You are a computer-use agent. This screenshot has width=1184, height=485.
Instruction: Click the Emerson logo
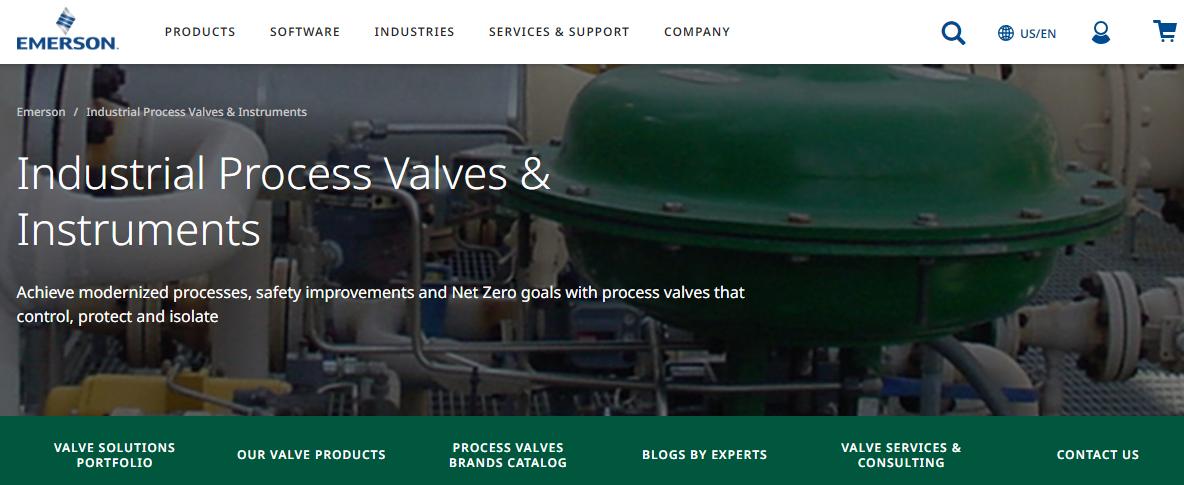click(67, 29)
